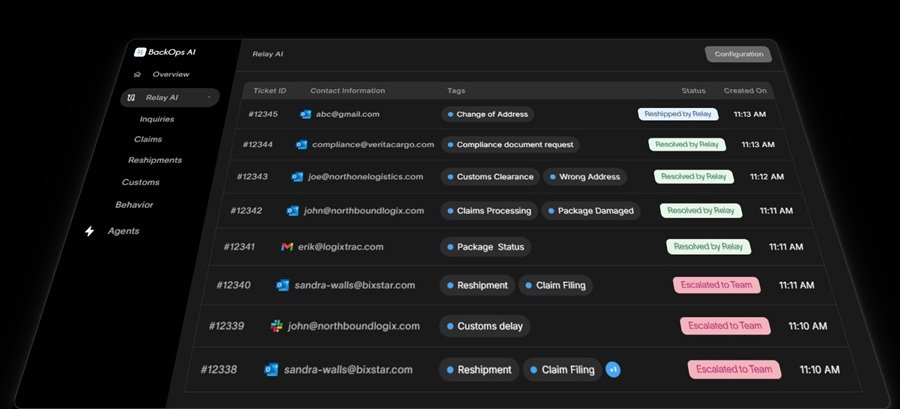Viewport: 900px width, 409px height.
Task: Click Escalated to Team badge on #12339
Action: coord(726,326)
